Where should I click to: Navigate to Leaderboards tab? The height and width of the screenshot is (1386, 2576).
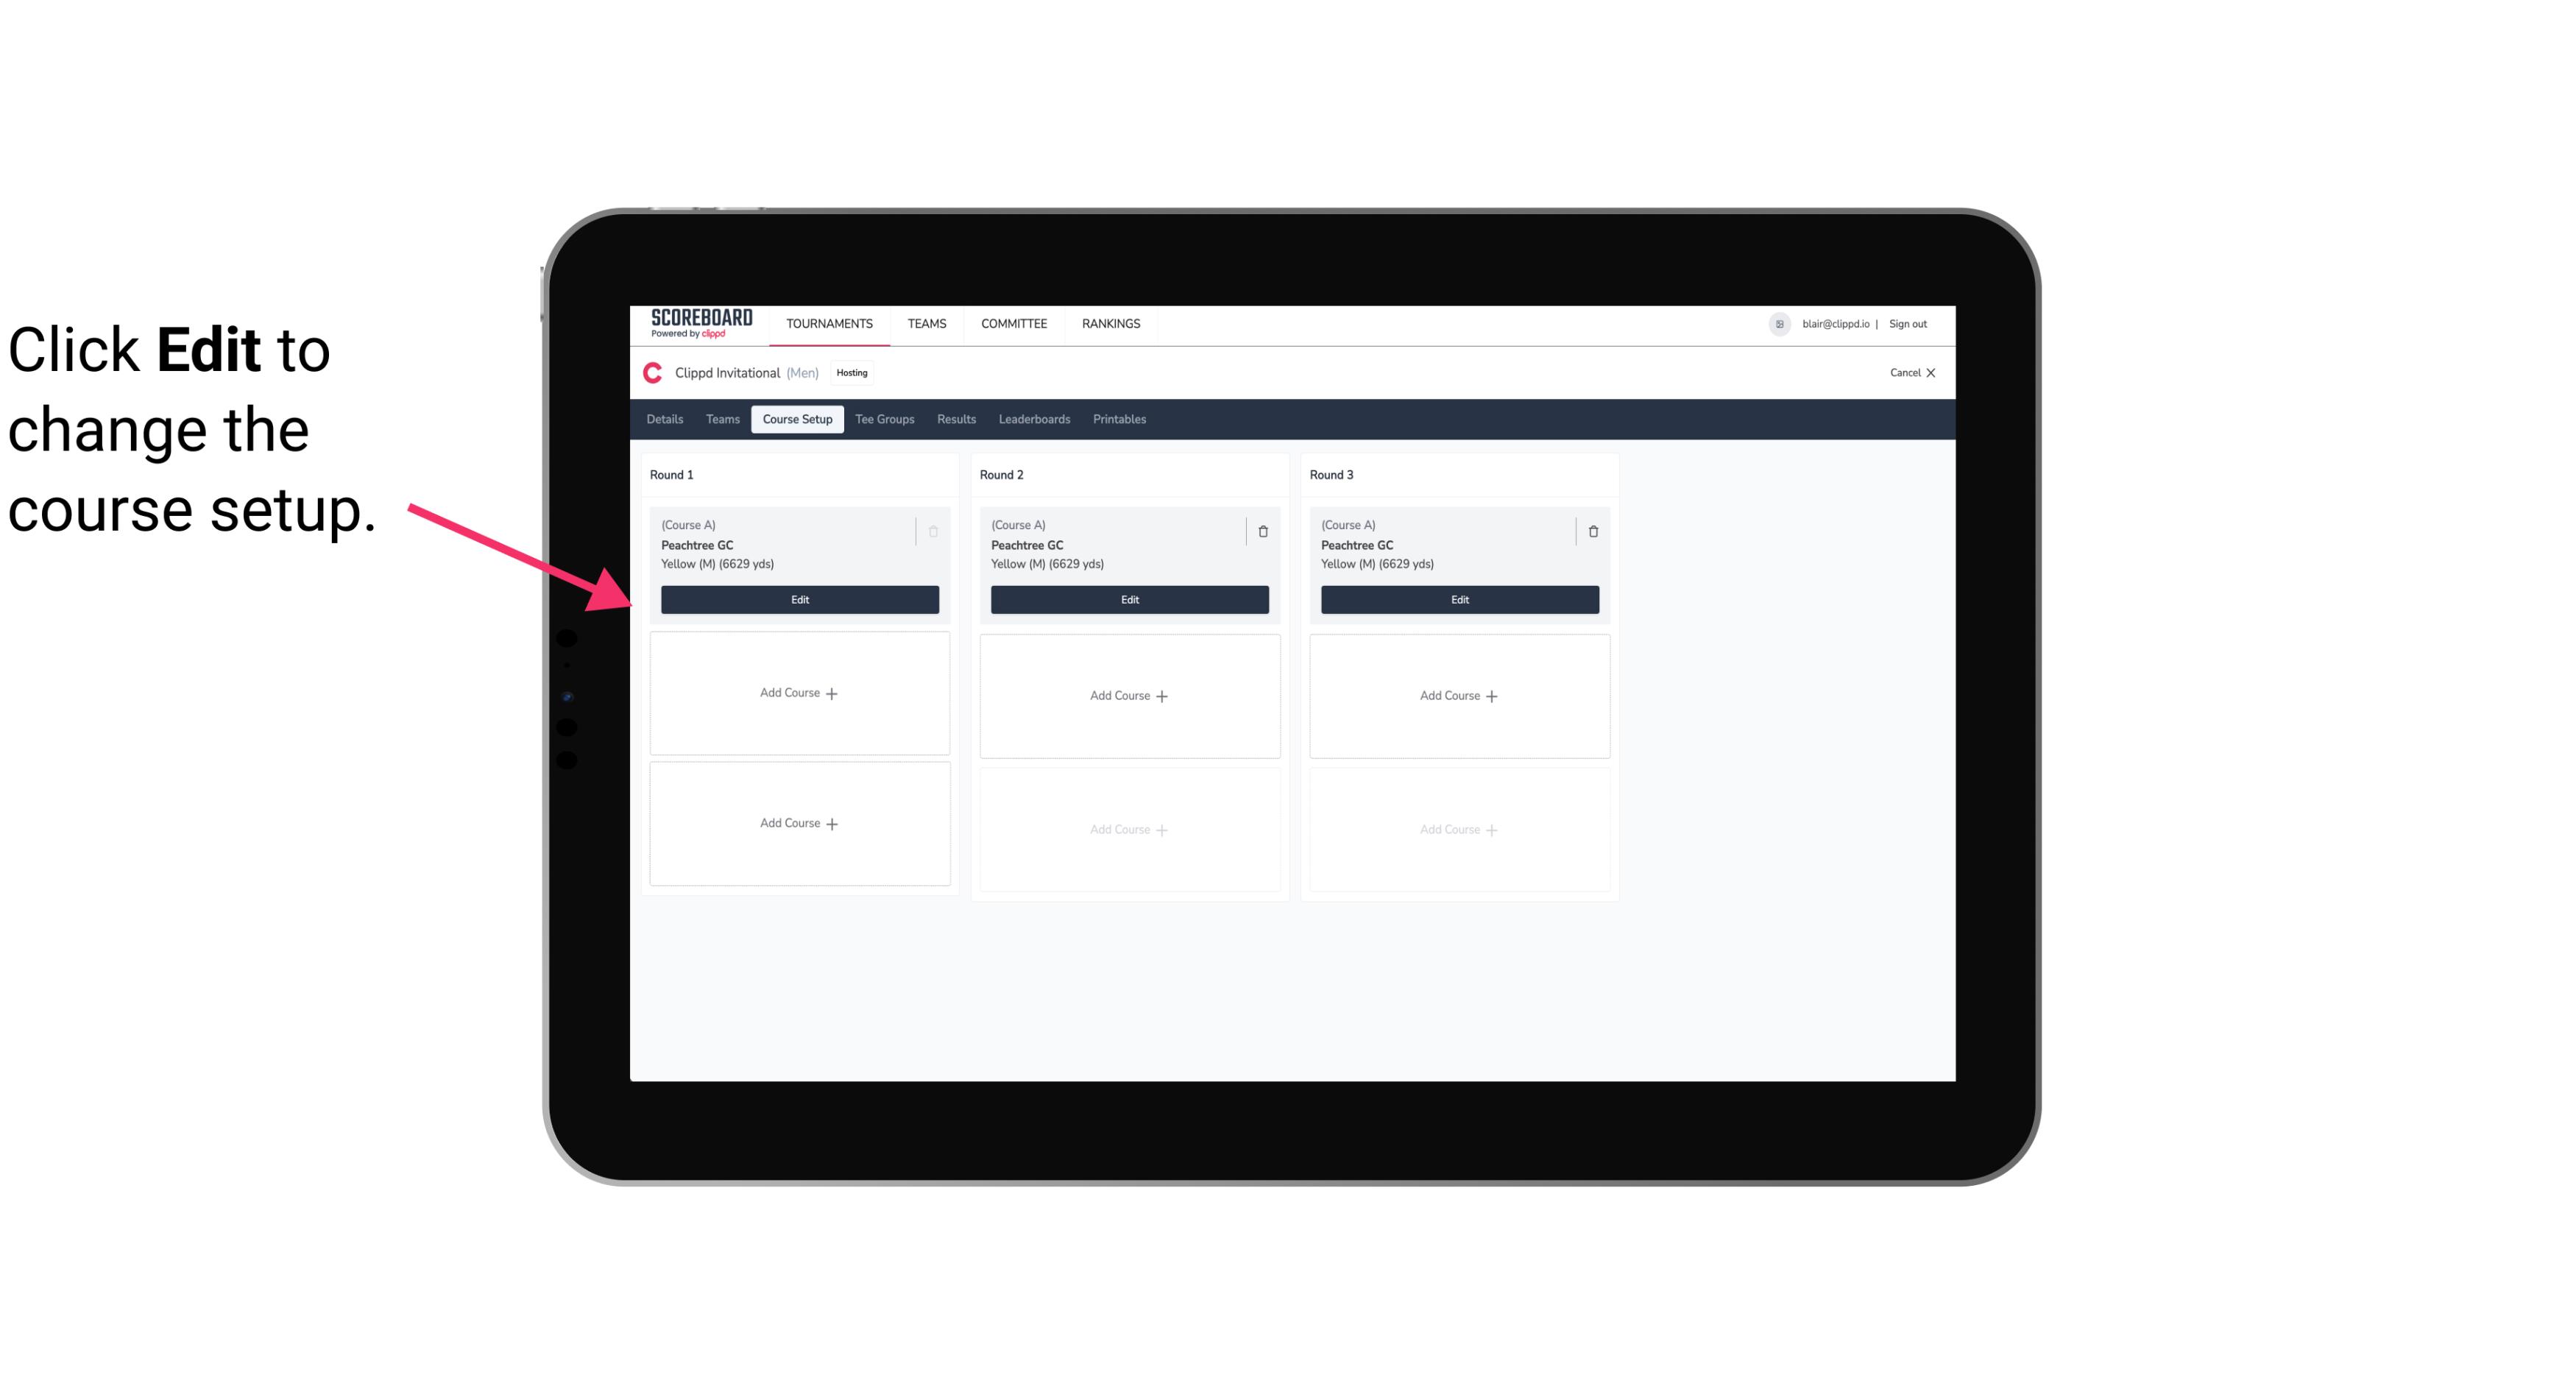(x=1034, y=418)
